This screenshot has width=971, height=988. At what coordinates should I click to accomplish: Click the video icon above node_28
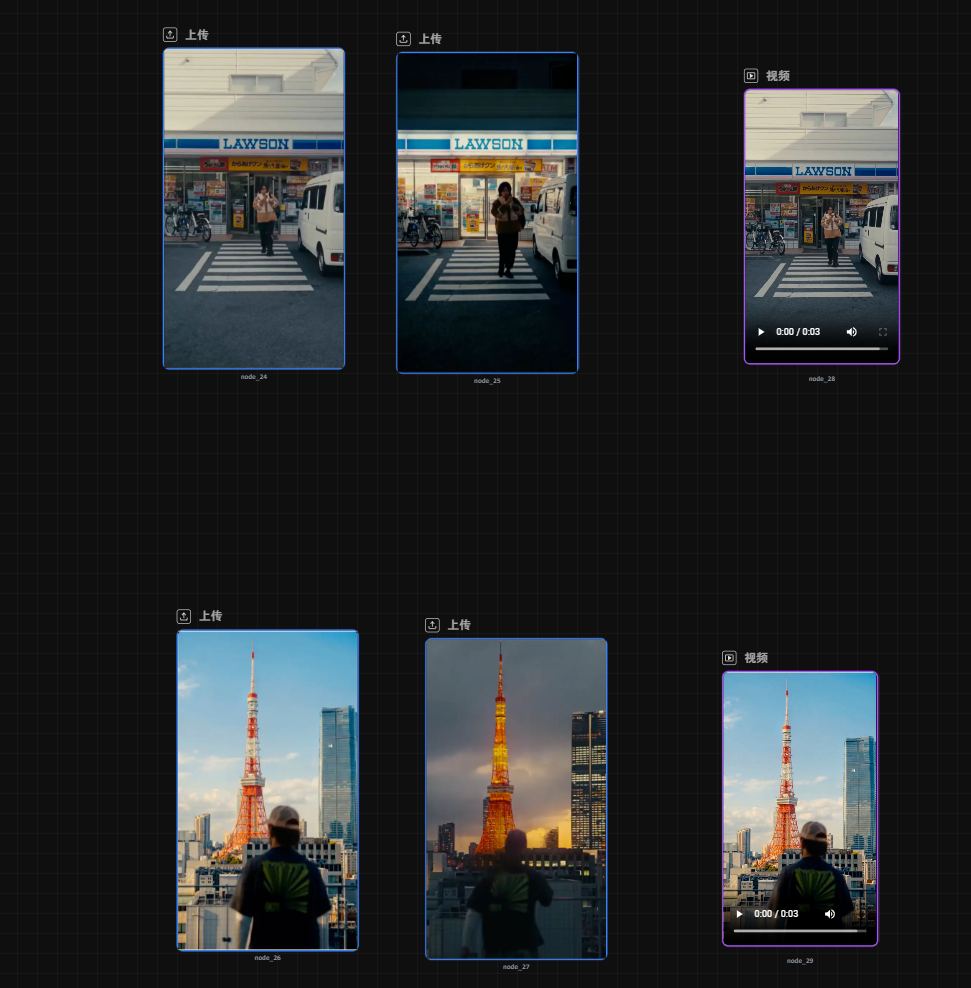click(x=751, y=76)
